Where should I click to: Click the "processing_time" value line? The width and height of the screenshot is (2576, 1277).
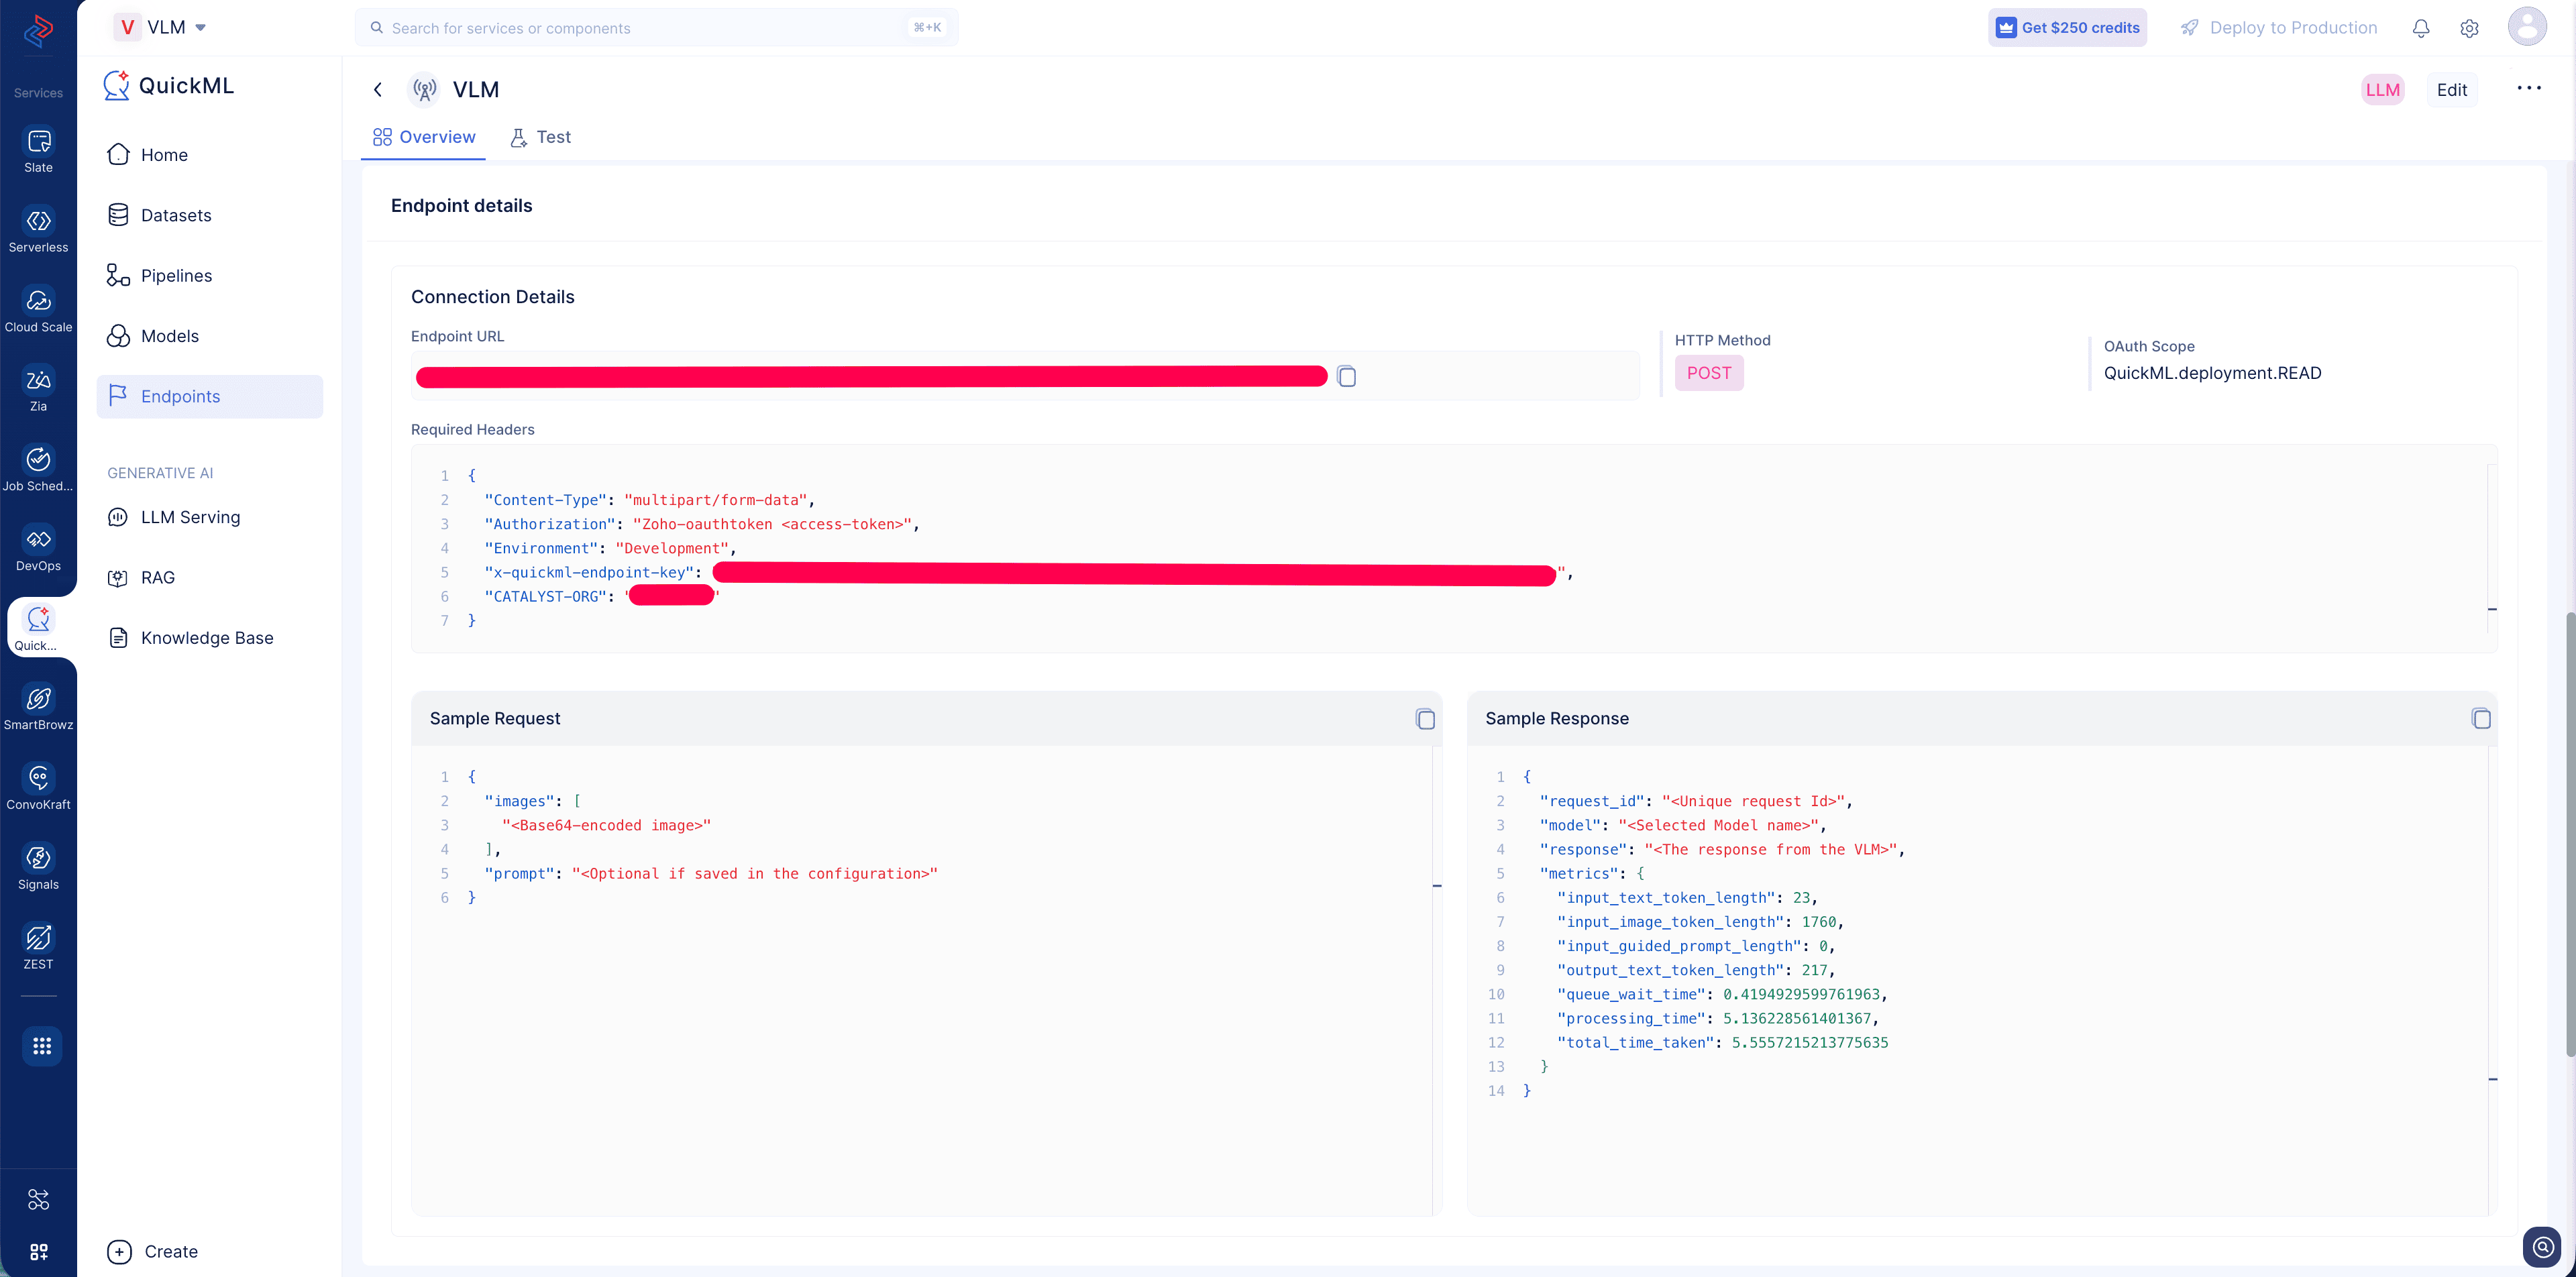coord(1718,1018)
